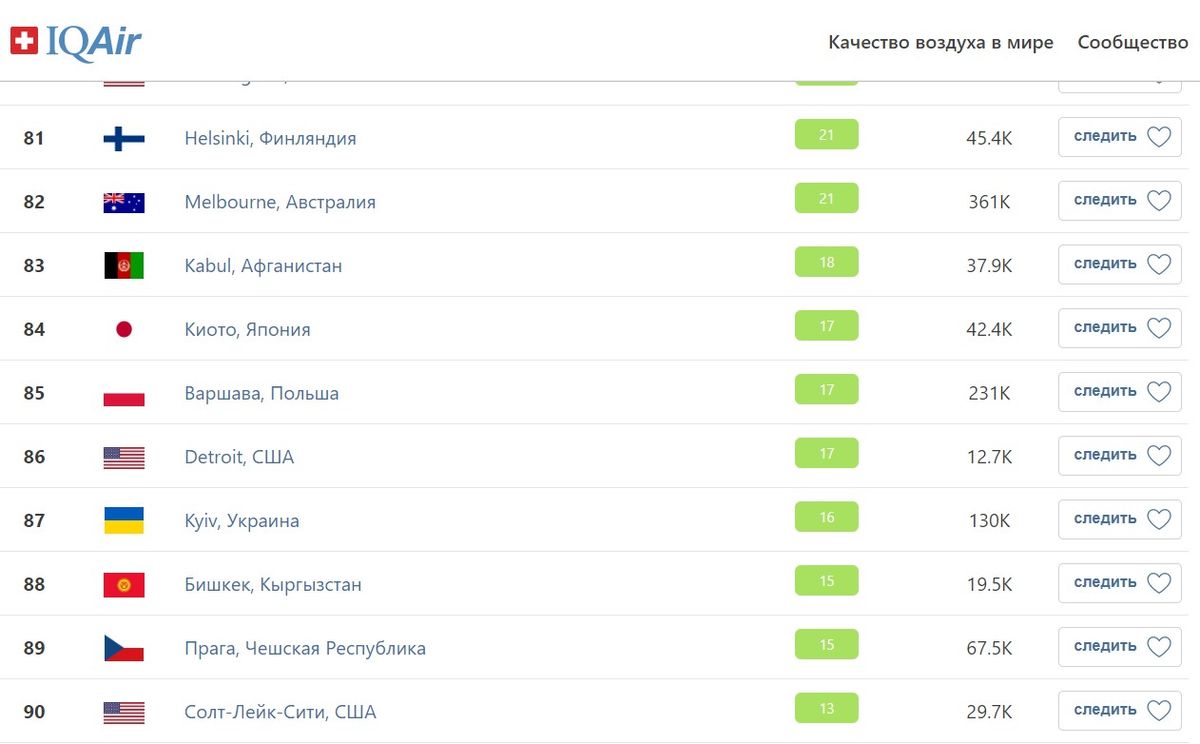
Task: Click the IQAir logo
Action: 76,41
